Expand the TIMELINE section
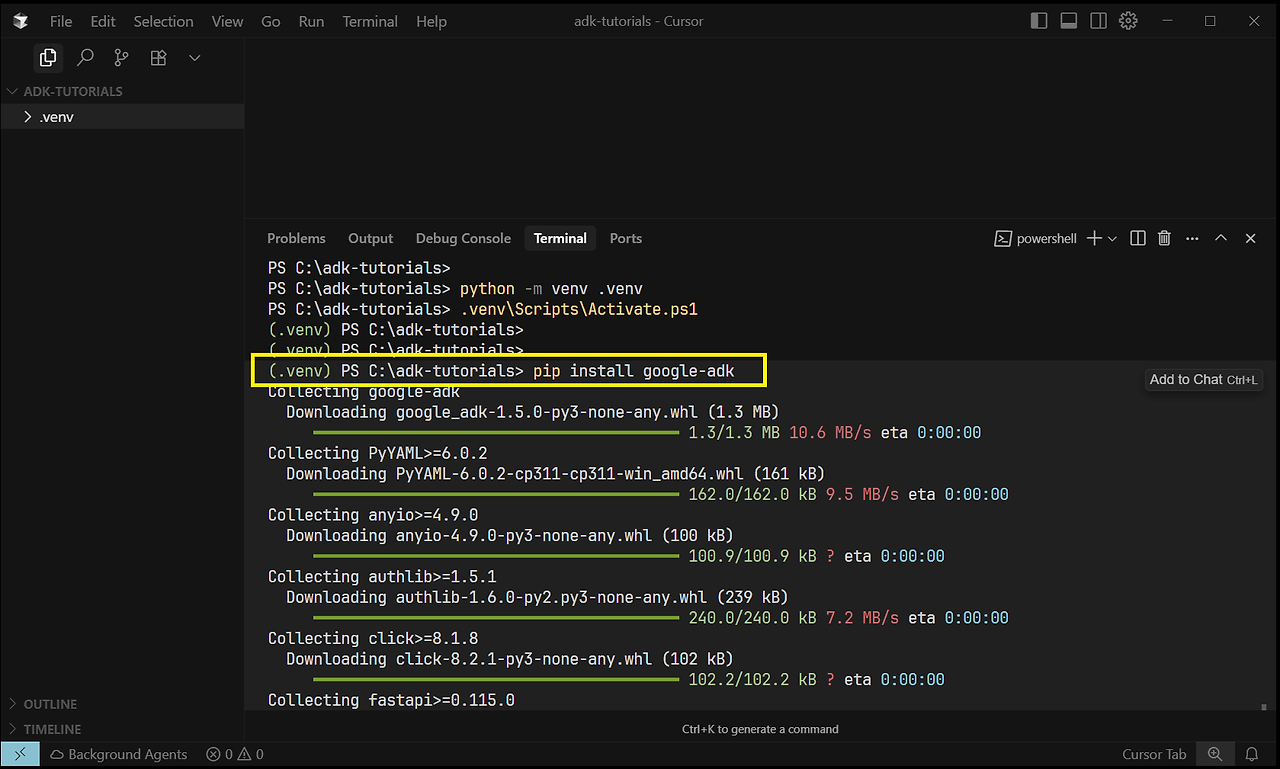The width and height of the screenshot is (1280, 769). coord(122,729)
